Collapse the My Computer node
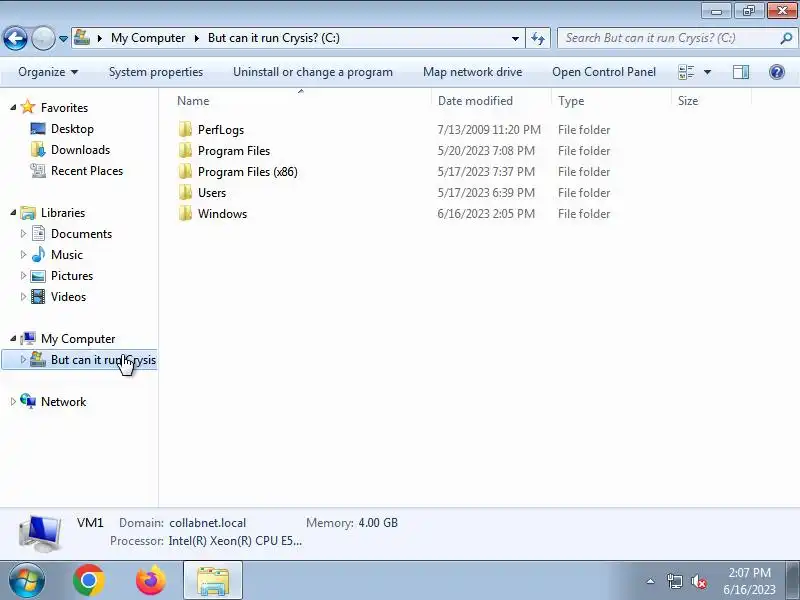The height and width of the screenshot is (600, 800). click(x=13, y=338)
